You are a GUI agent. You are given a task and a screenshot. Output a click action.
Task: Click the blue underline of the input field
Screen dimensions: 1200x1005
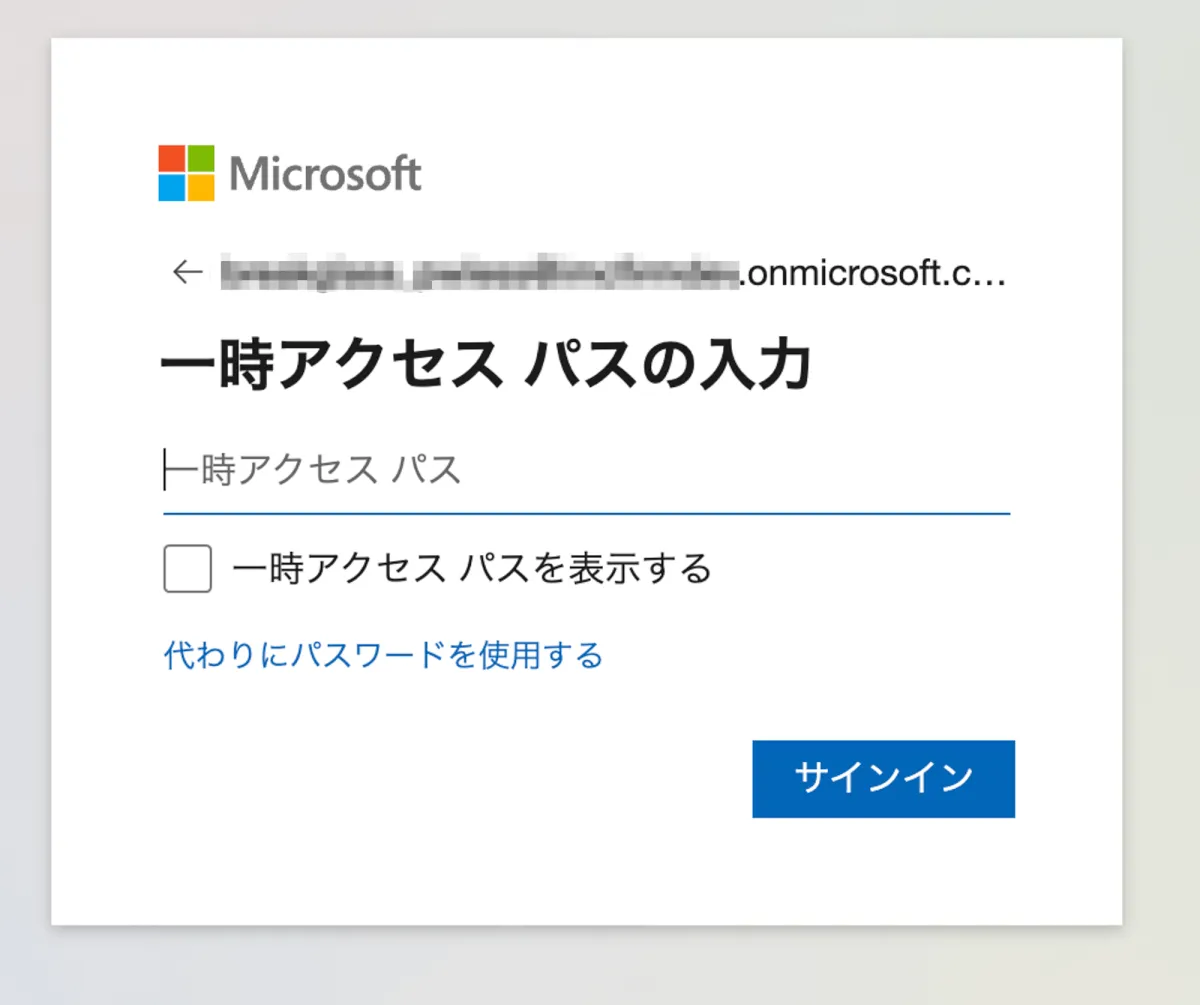coord(586,513)
